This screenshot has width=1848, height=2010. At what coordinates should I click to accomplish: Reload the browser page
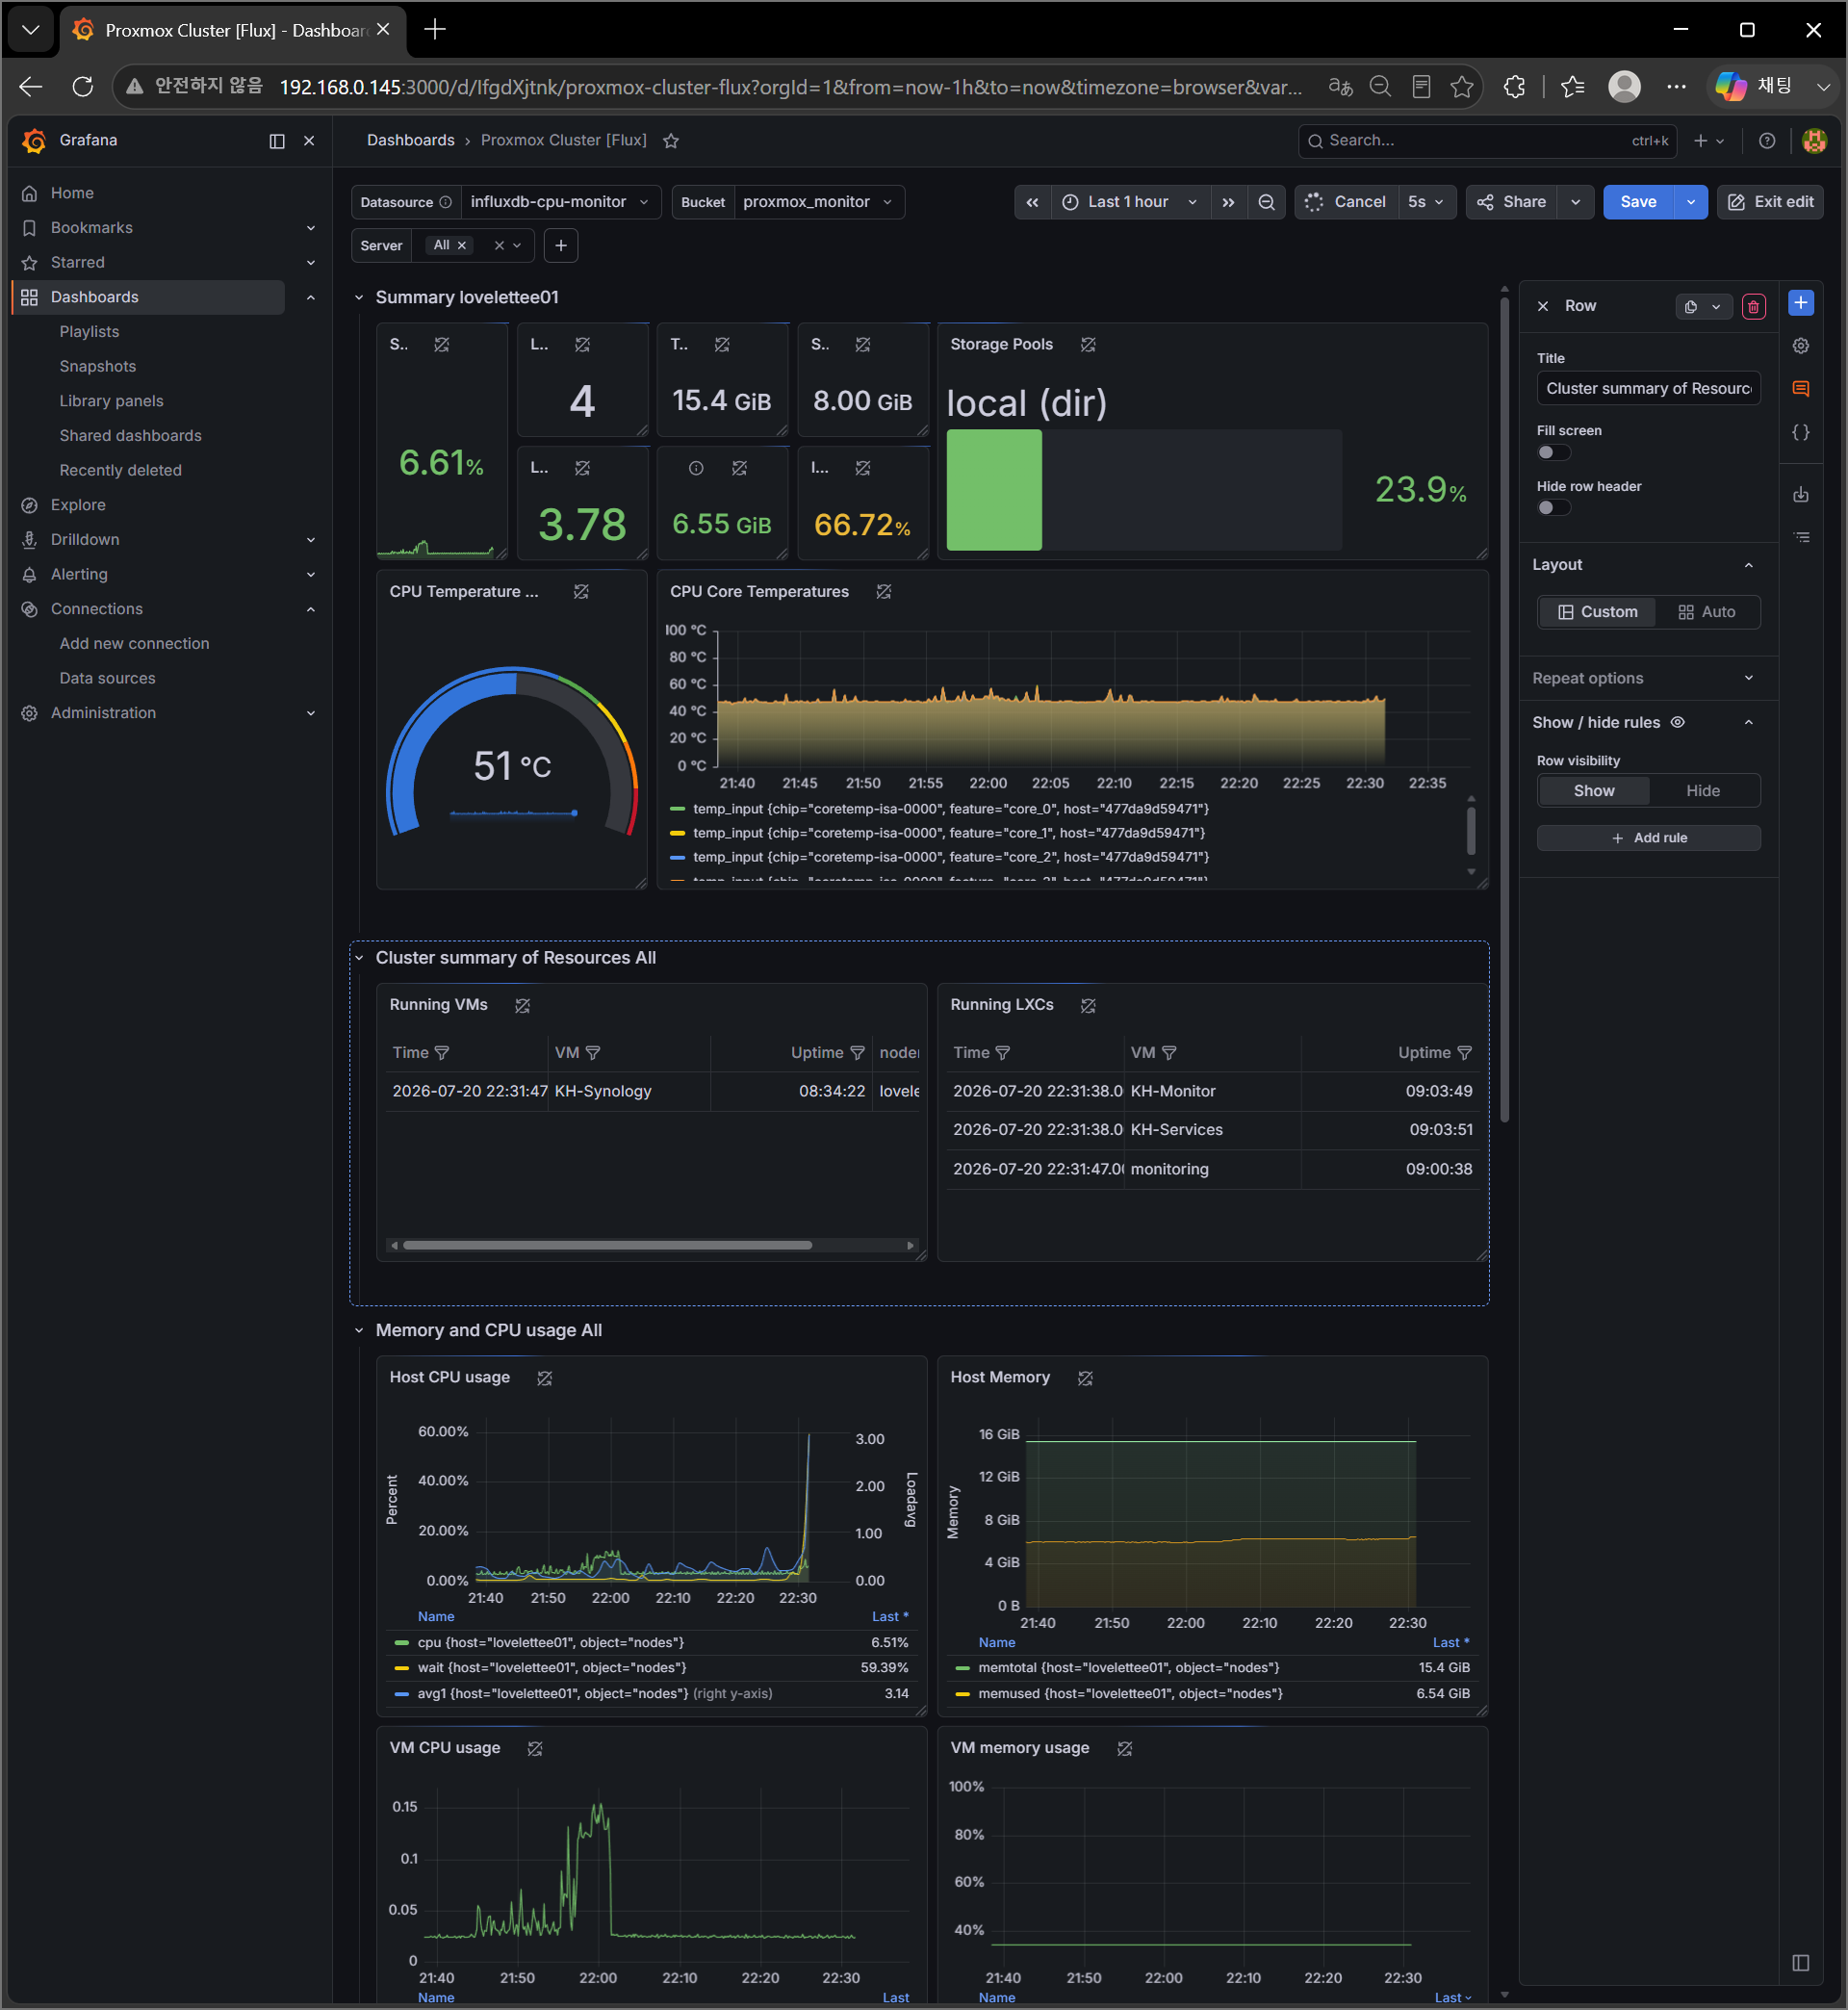point(83,87)
